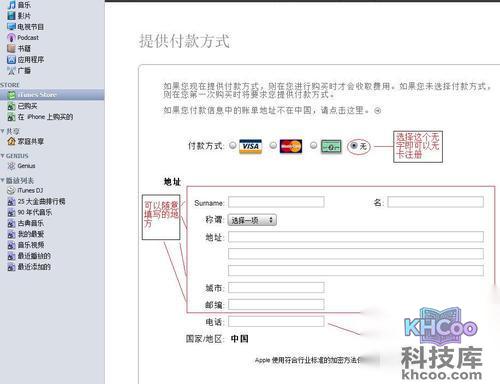The image size is (500, 384).
Task: Click the 电话 phone field
Action: pos(276,321)
